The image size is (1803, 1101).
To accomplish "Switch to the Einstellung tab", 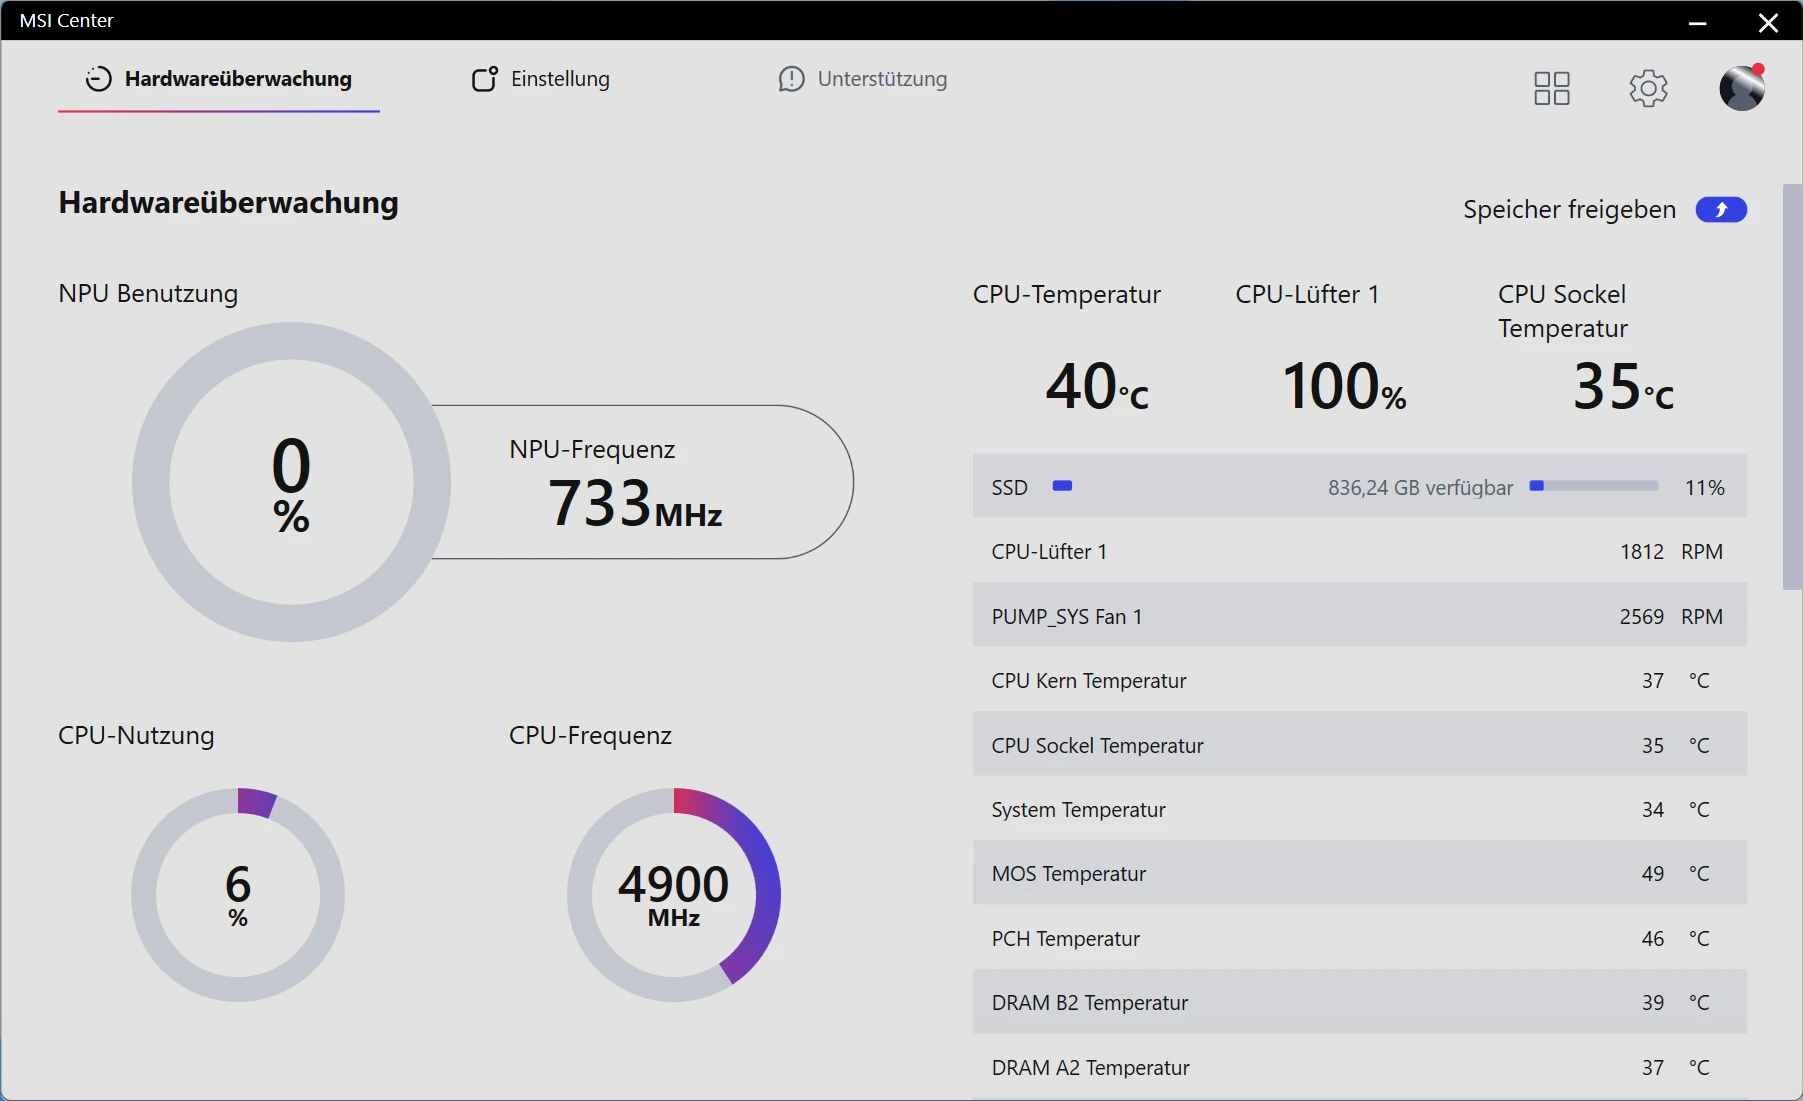I will [x=559, y=79].
